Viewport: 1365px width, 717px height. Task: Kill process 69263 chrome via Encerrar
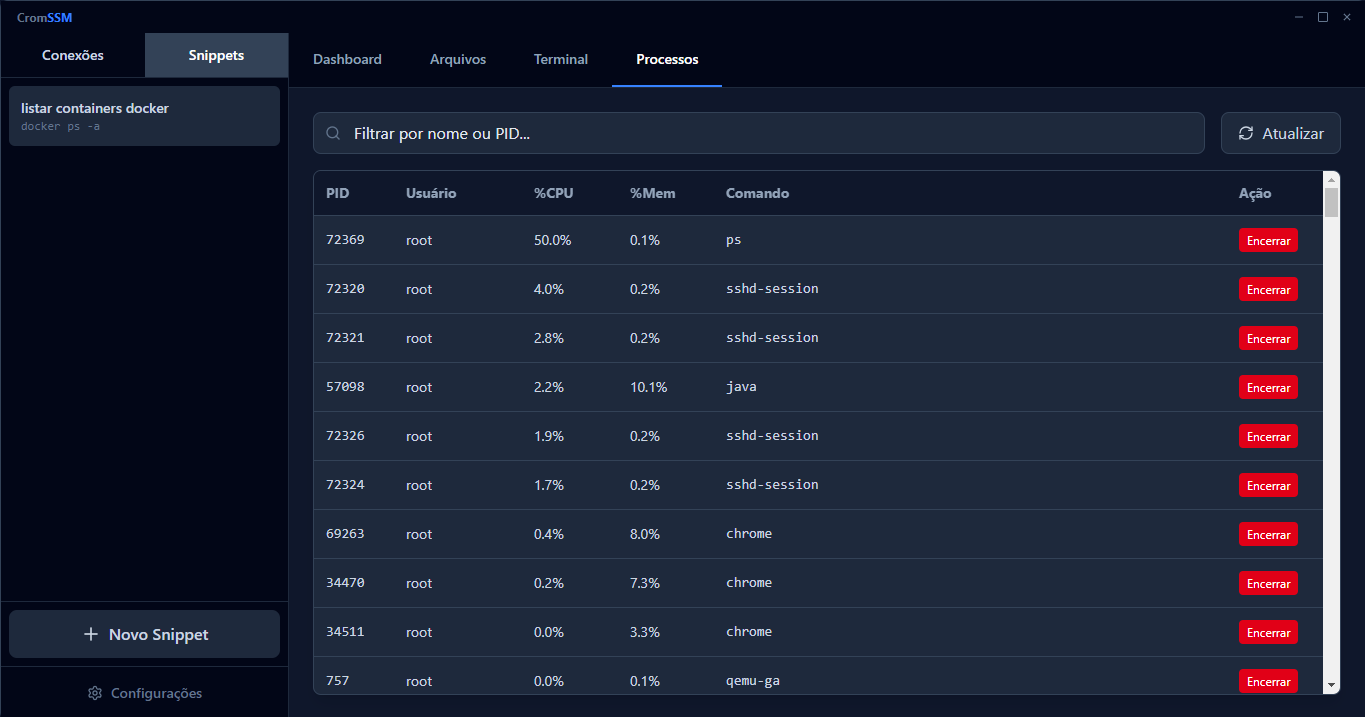1268,534
